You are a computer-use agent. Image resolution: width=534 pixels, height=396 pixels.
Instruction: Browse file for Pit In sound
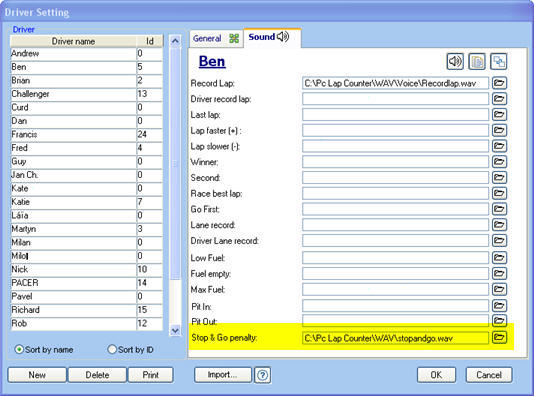tap(499, 306)
